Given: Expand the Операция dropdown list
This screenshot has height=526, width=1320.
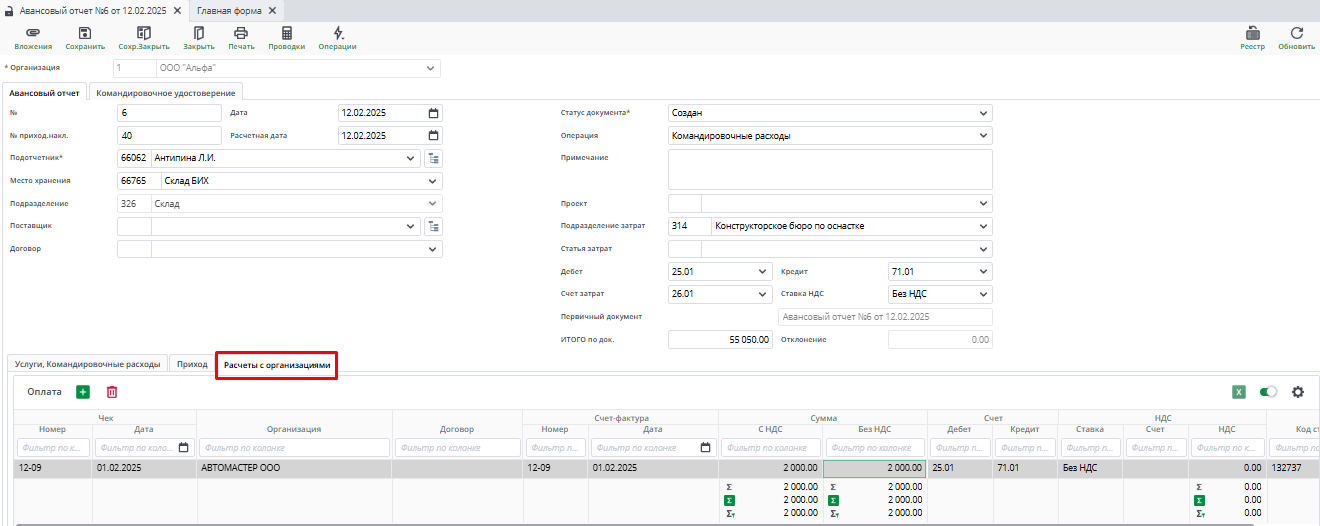Looking at the screenshot, I should tap(984, 135).
